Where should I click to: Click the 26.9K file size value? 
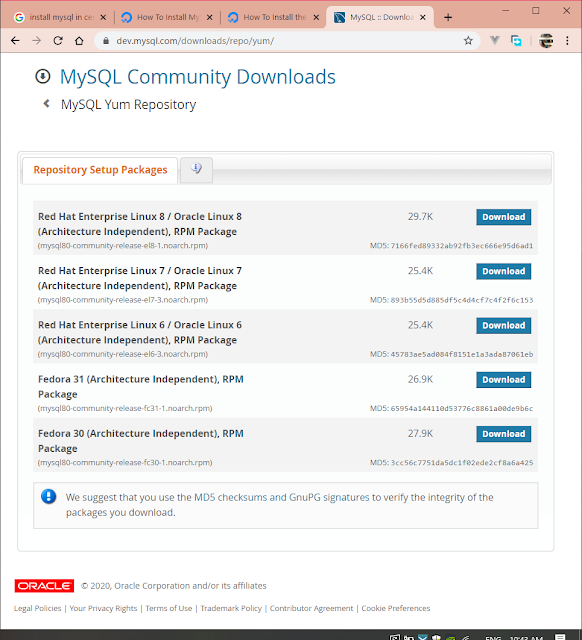coord(420,379)
